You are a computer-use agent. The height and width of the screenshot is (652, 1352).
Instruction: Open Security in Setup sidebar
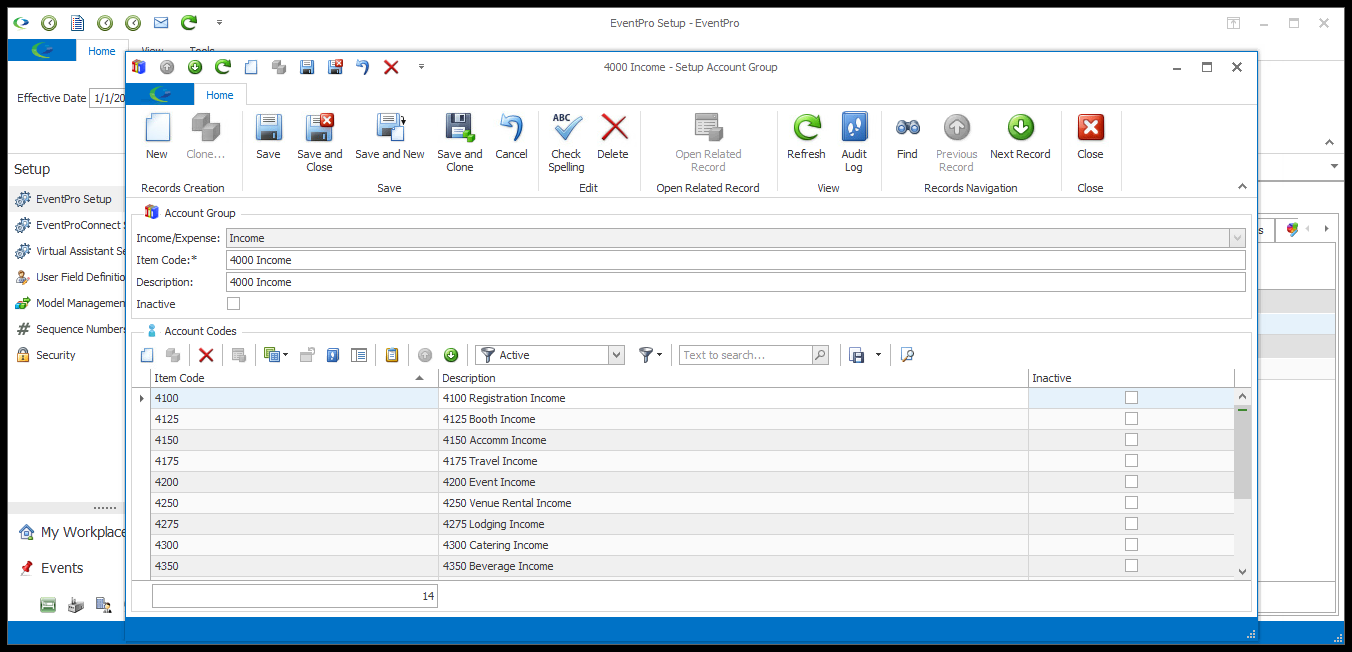(55, 355)
